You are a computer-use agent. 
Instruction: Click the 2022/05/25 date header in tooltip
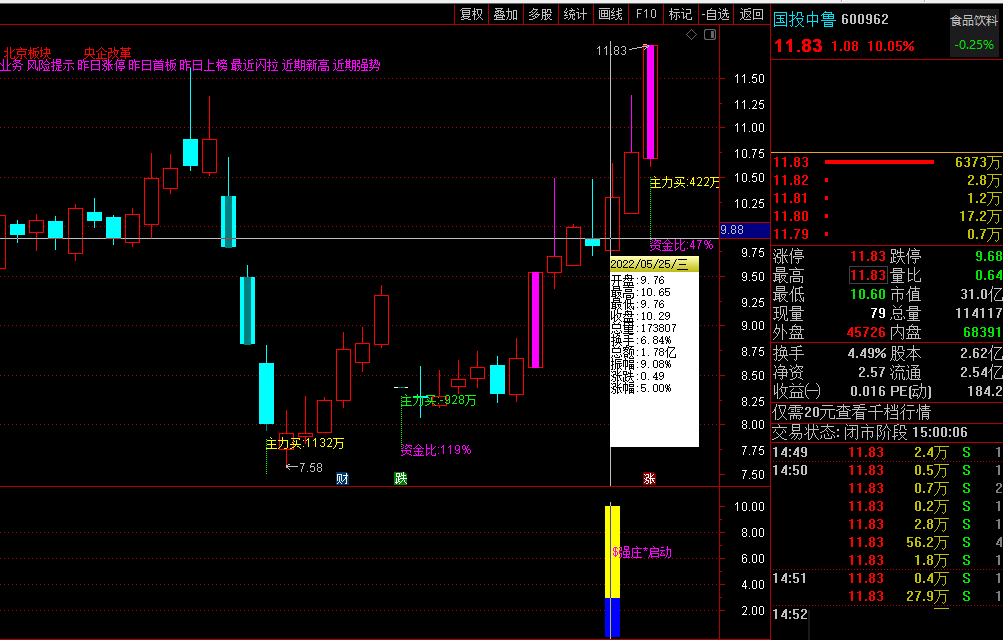point(654,264)
